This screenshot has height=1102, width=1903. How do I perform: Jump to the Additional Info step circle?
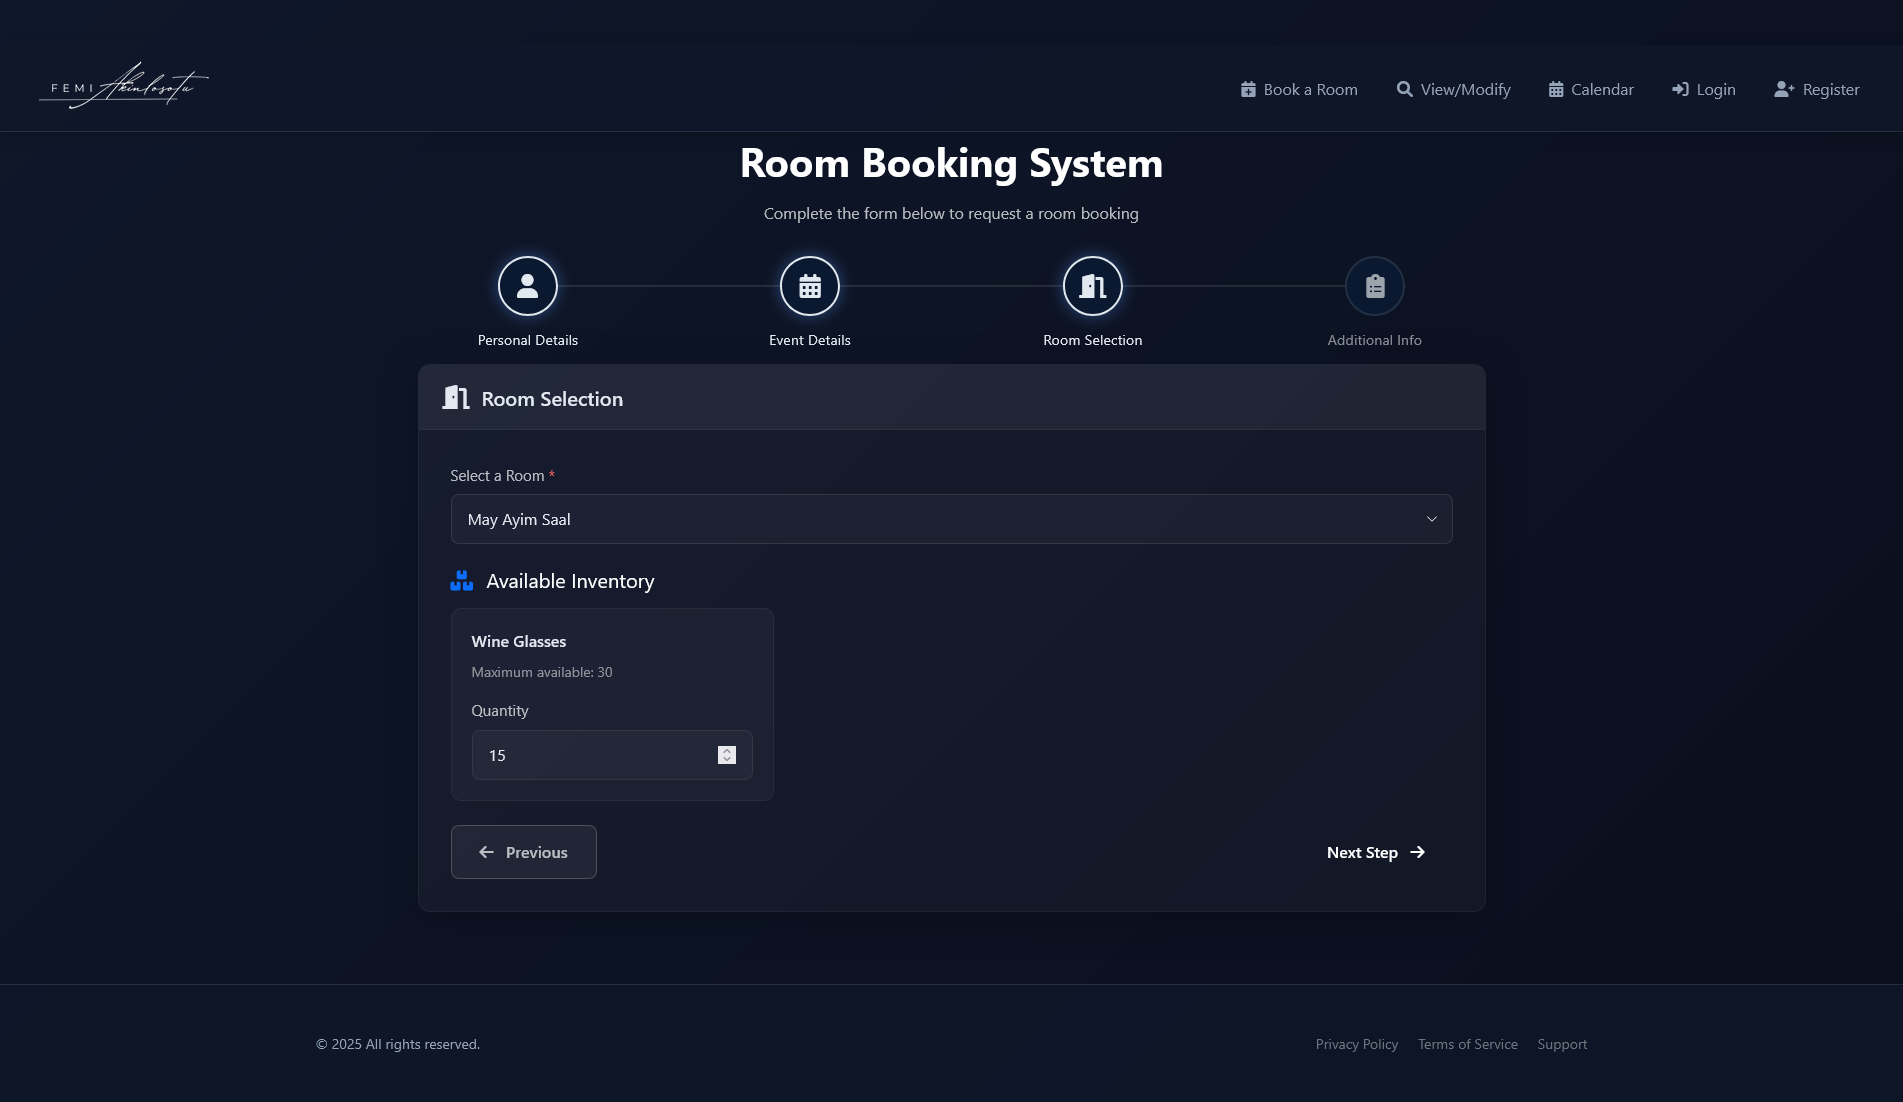1375,286
